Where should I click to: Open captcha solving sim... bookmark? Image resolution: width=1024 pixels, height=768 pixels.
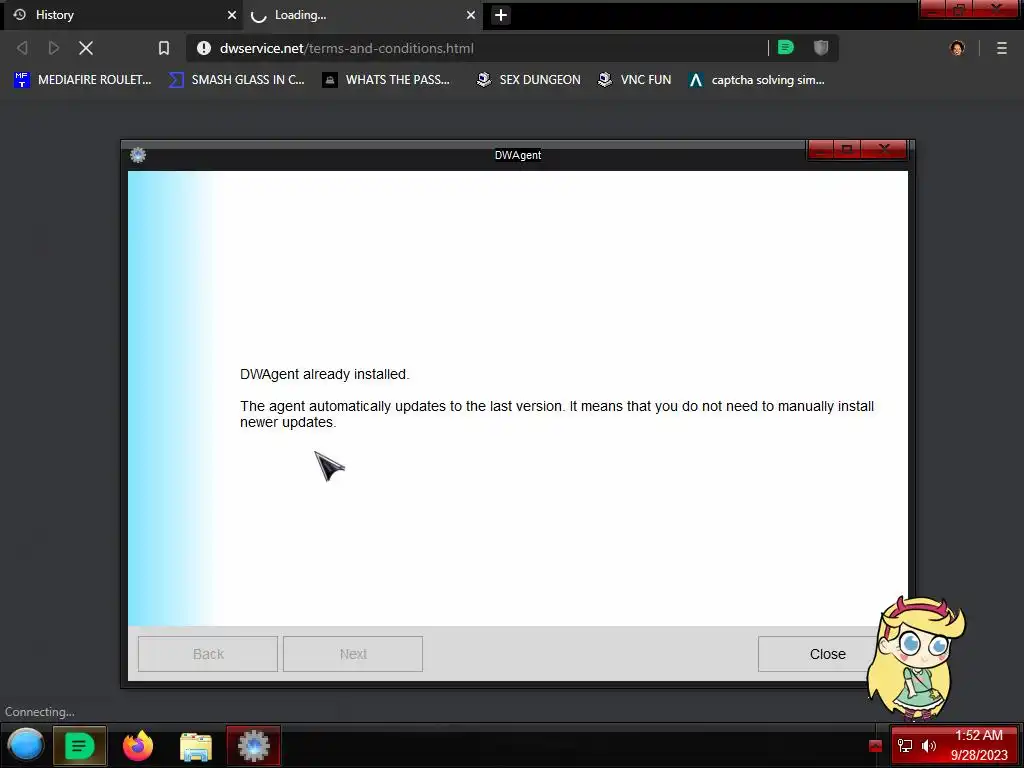(x=756, y=80)
